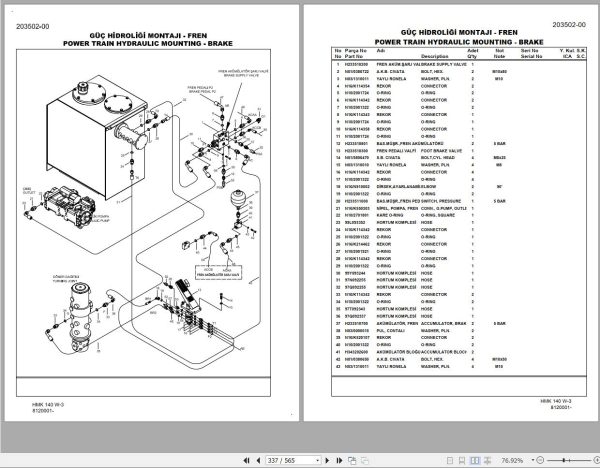Screen dimensions: 600x468
Task: Open the page number dropdown arrow
Action: pyautogui.click(x=318, y=460)
